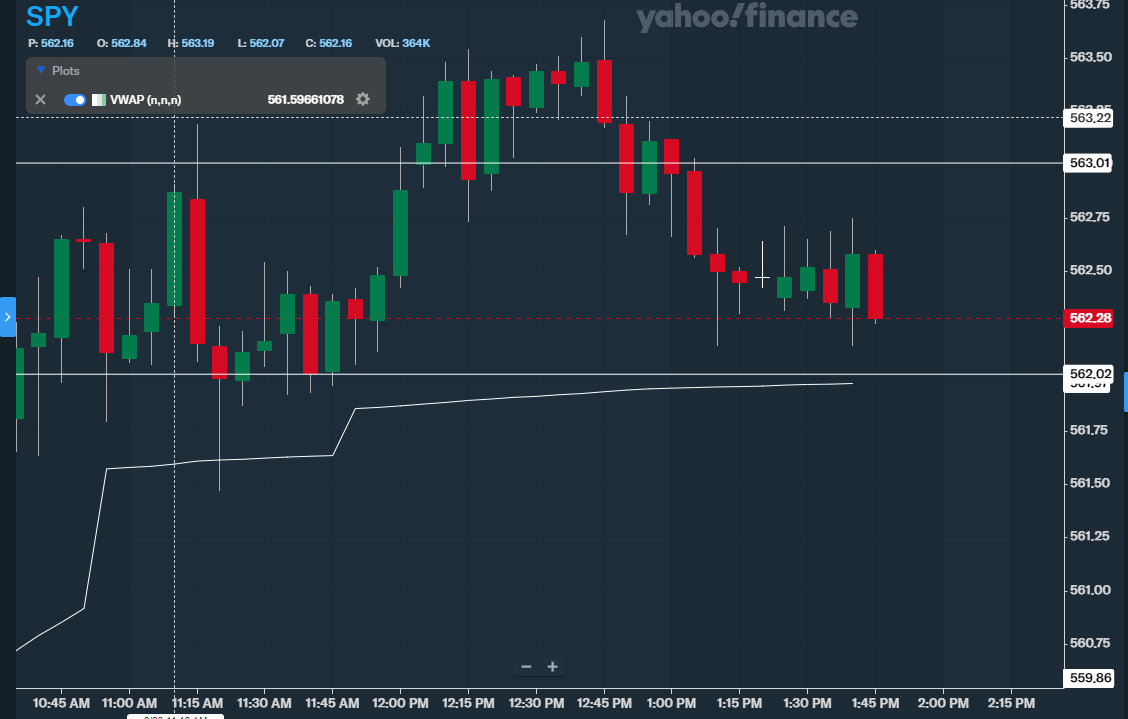Click the 563.50 price axis label
This screenshot has width=1128, height=719.
coord(1090,57)
